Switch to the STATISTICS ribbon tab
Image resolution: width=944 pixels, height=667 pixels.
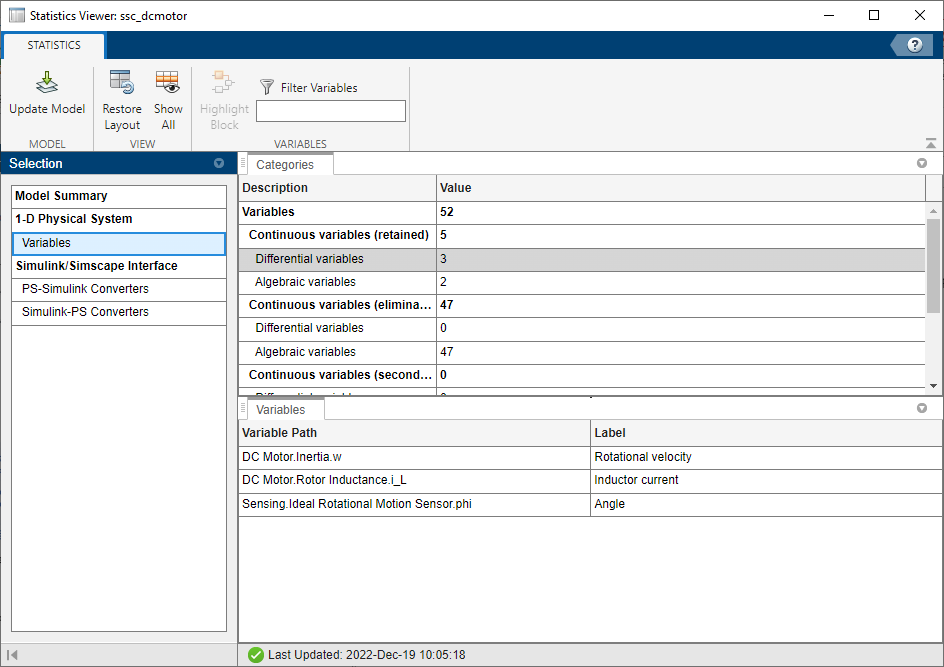click(54, 46)
